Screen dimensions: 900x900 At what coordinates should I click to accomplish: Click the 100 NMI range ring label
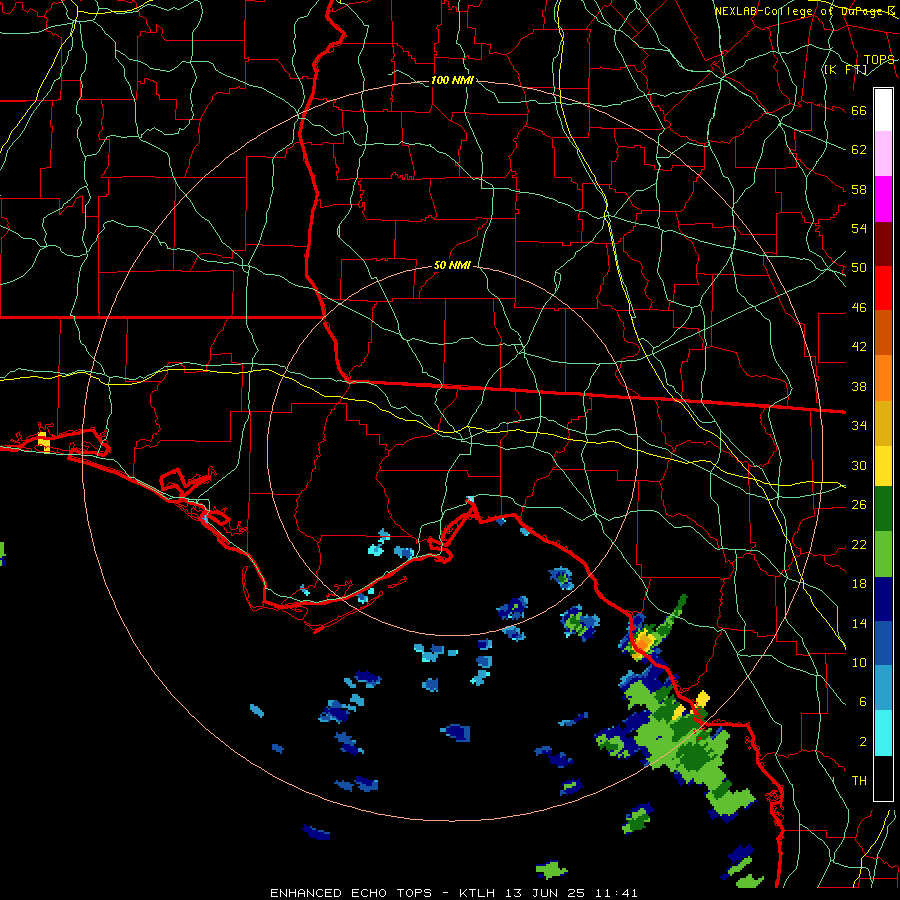(x=452, y=80)
